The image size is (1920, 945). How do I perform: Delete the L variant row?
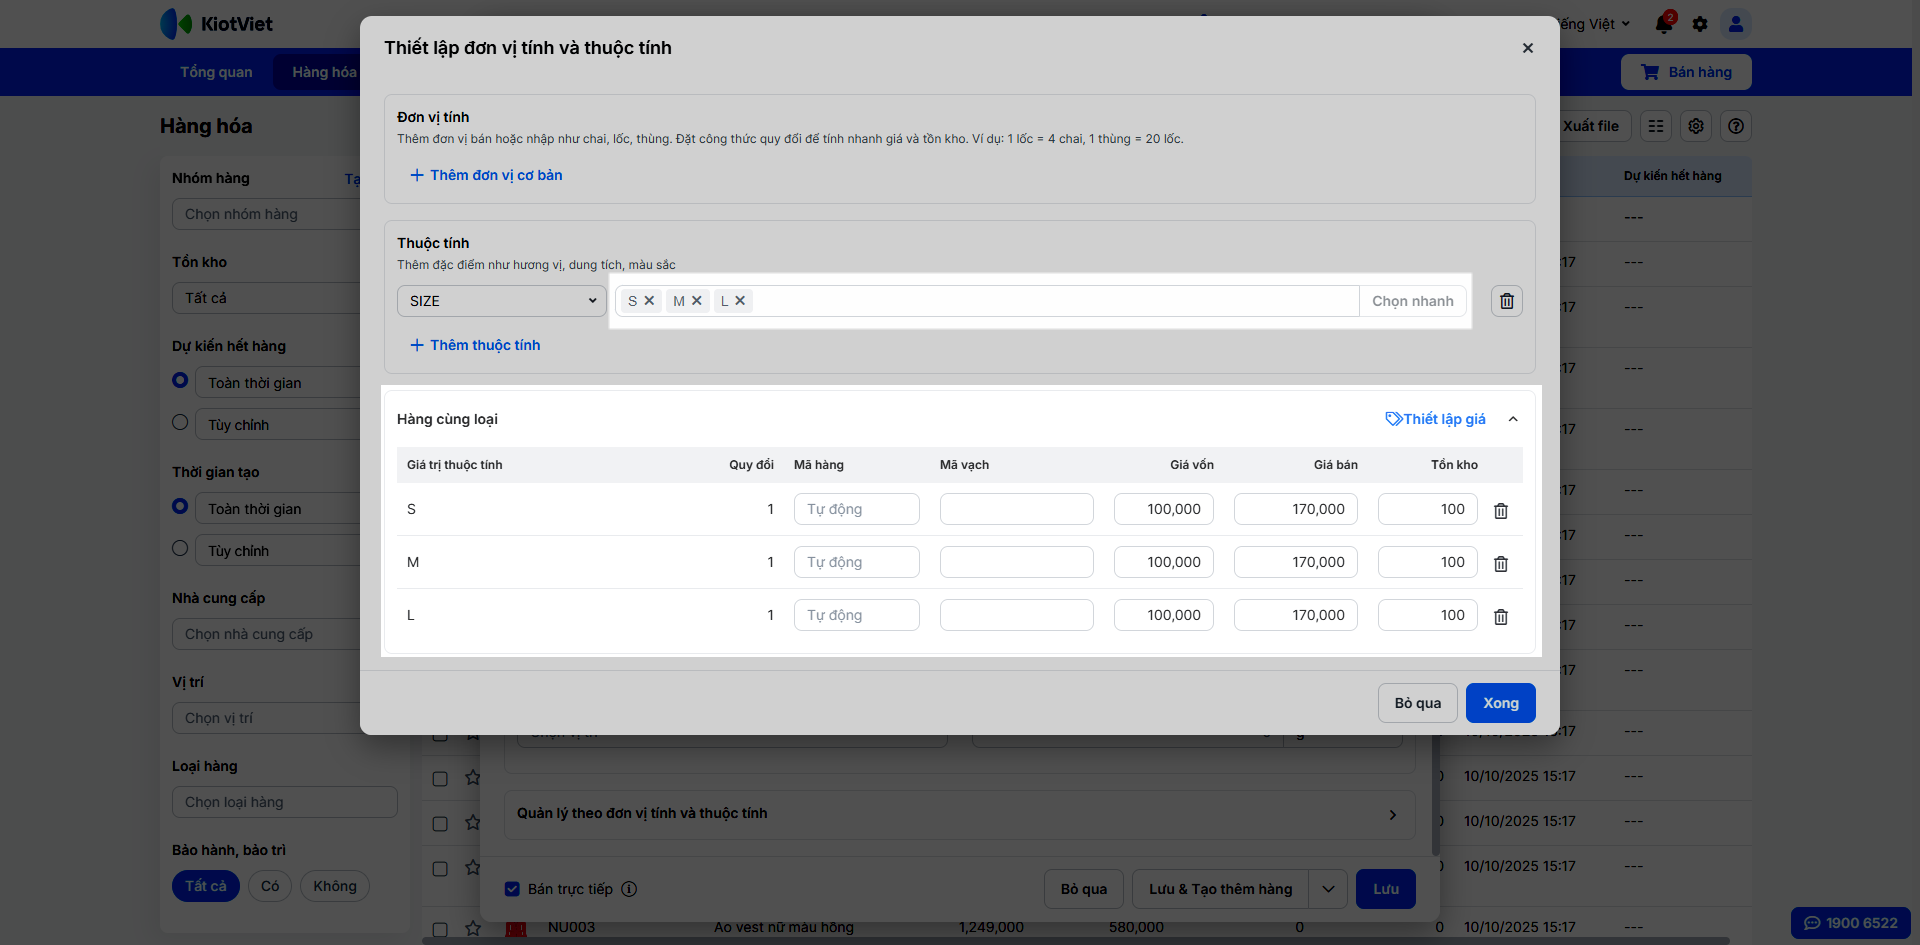click(x=1501, y=617)
